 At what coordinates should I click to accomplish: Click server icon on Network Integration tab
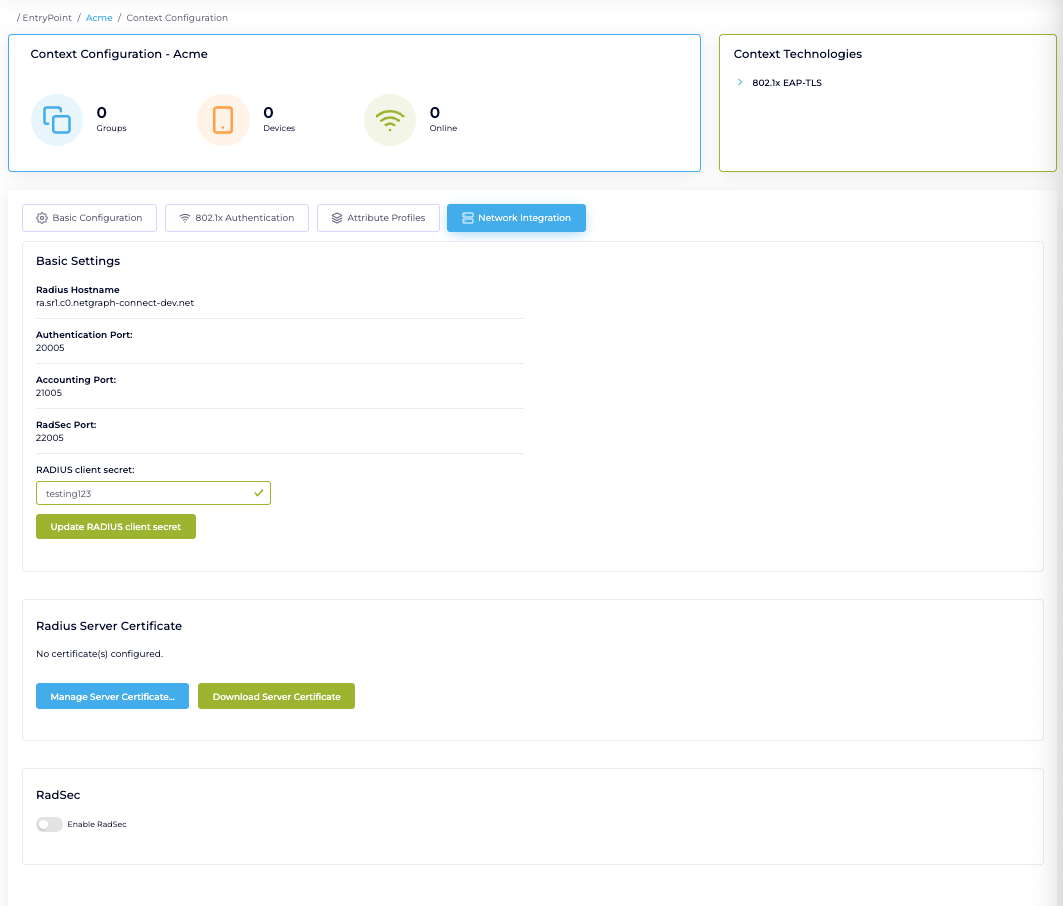pos(468,218)
